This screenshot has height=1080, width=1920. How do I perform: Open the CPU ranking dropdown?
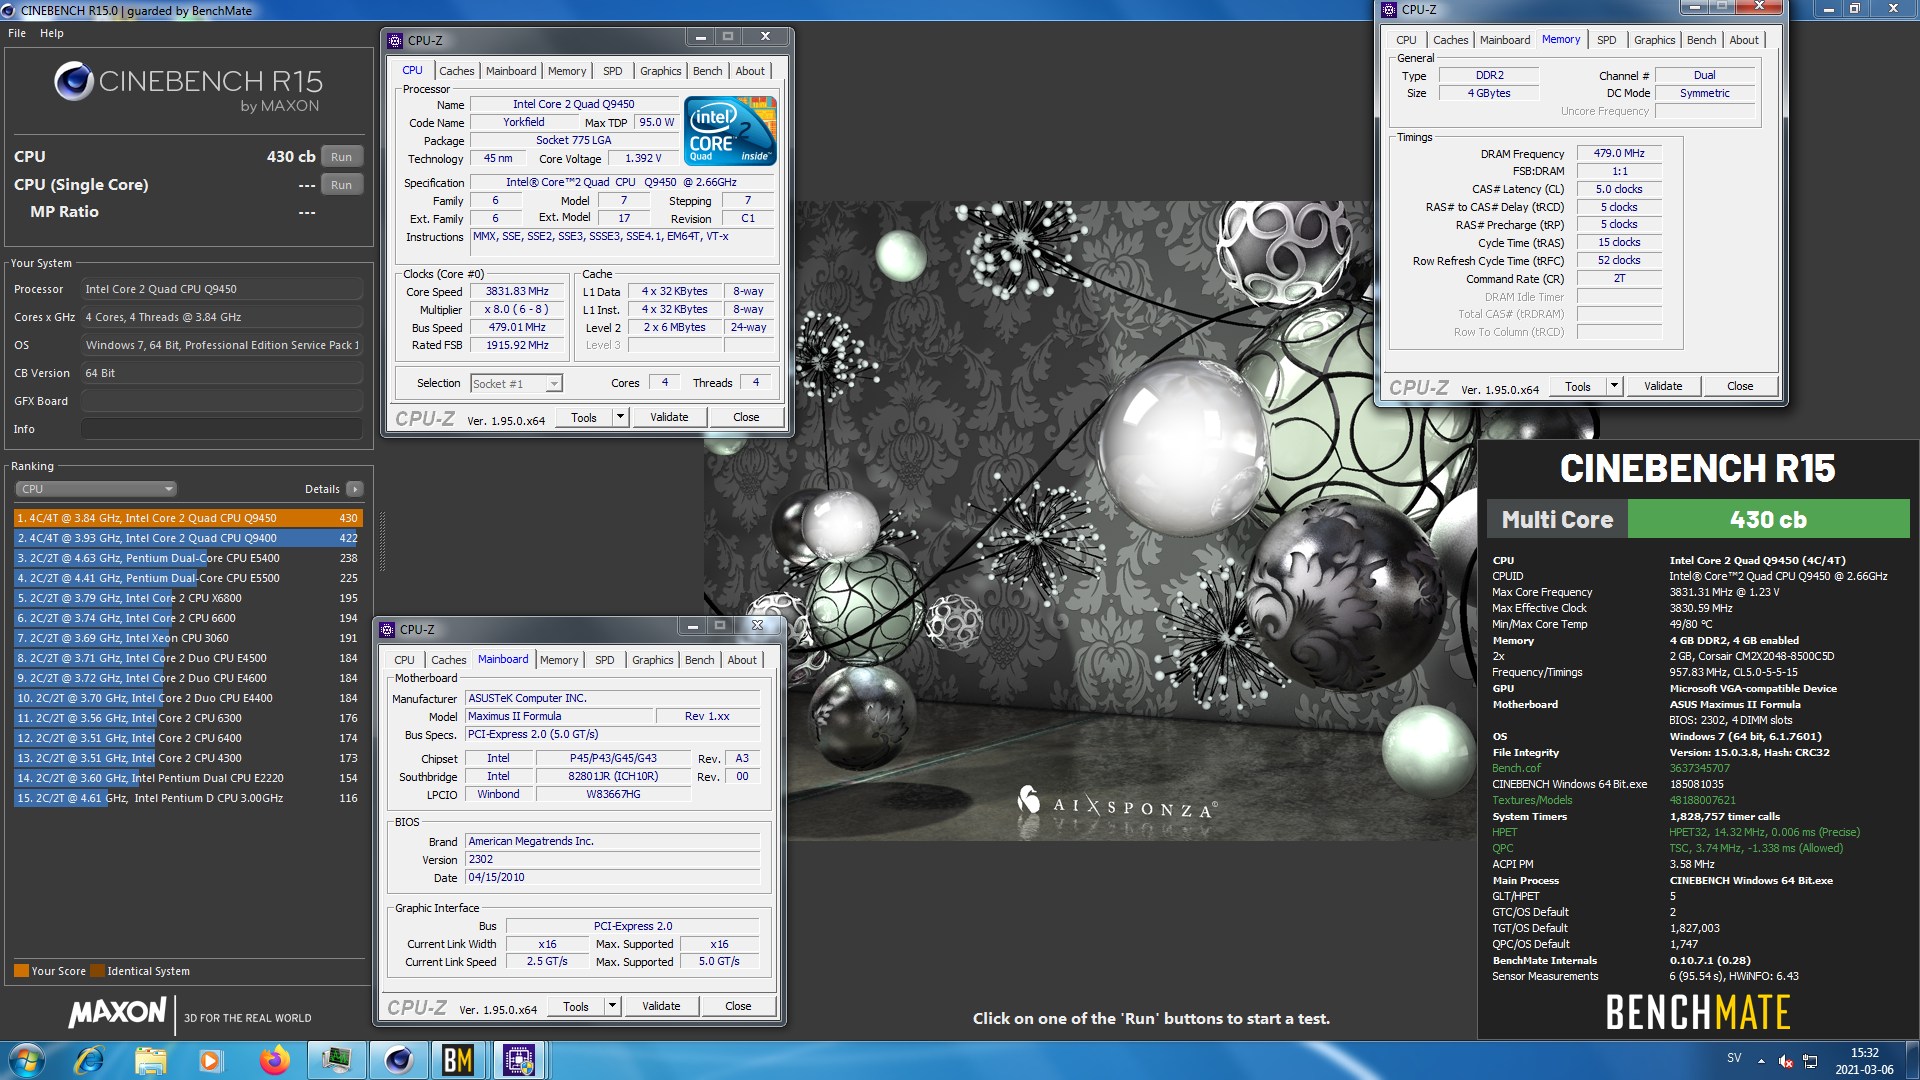(96, 489)
